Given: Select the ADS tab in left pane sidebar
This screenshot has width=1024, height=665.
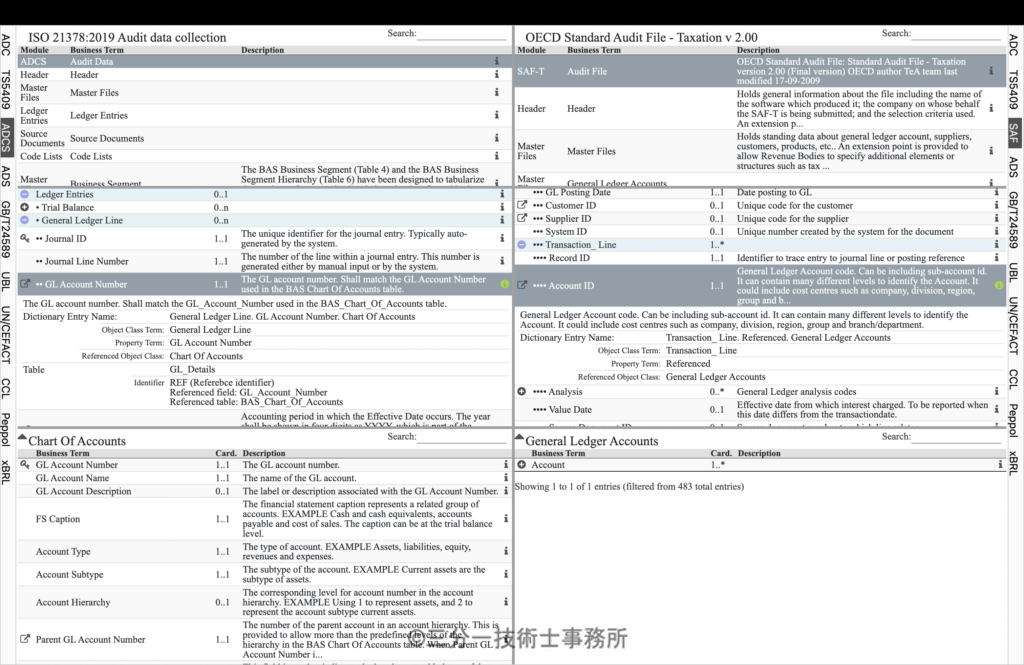Looking at the screenshot, I should point(6,176).
